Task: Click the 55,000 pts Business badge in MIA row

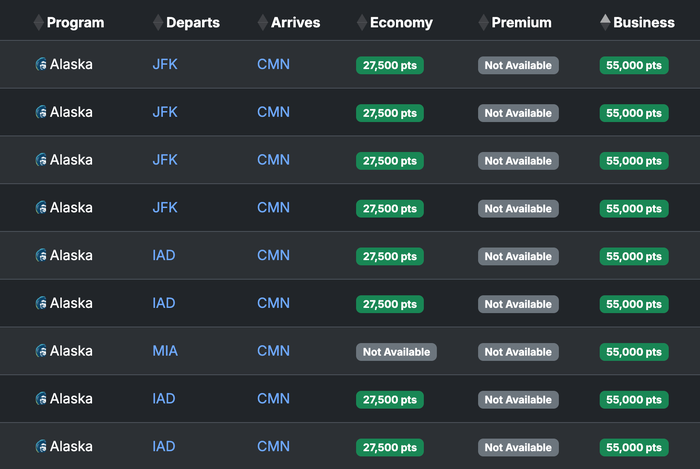Action: coord(634,352)
